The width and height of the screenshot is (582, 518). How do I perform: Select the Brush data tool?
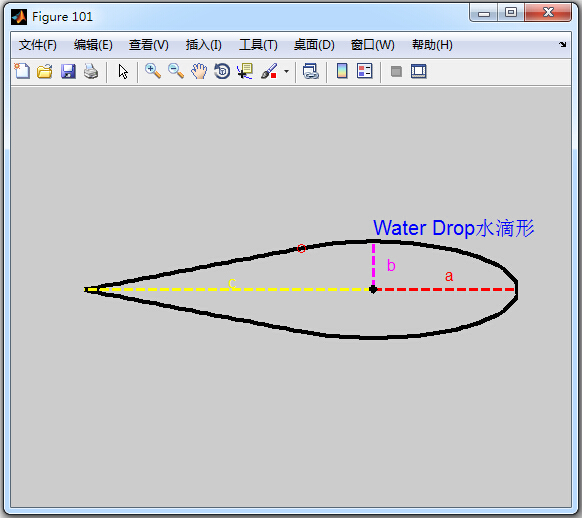point(269,71)
